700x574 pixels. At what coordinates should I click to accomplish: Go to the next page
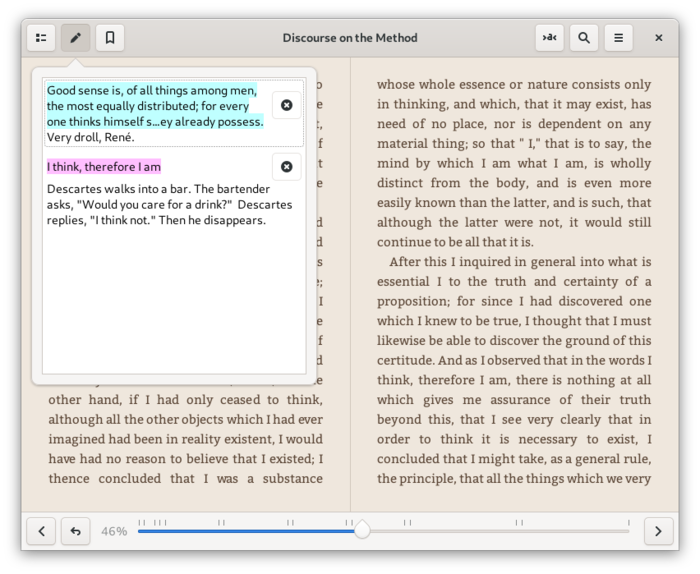(x=658, y=531)
